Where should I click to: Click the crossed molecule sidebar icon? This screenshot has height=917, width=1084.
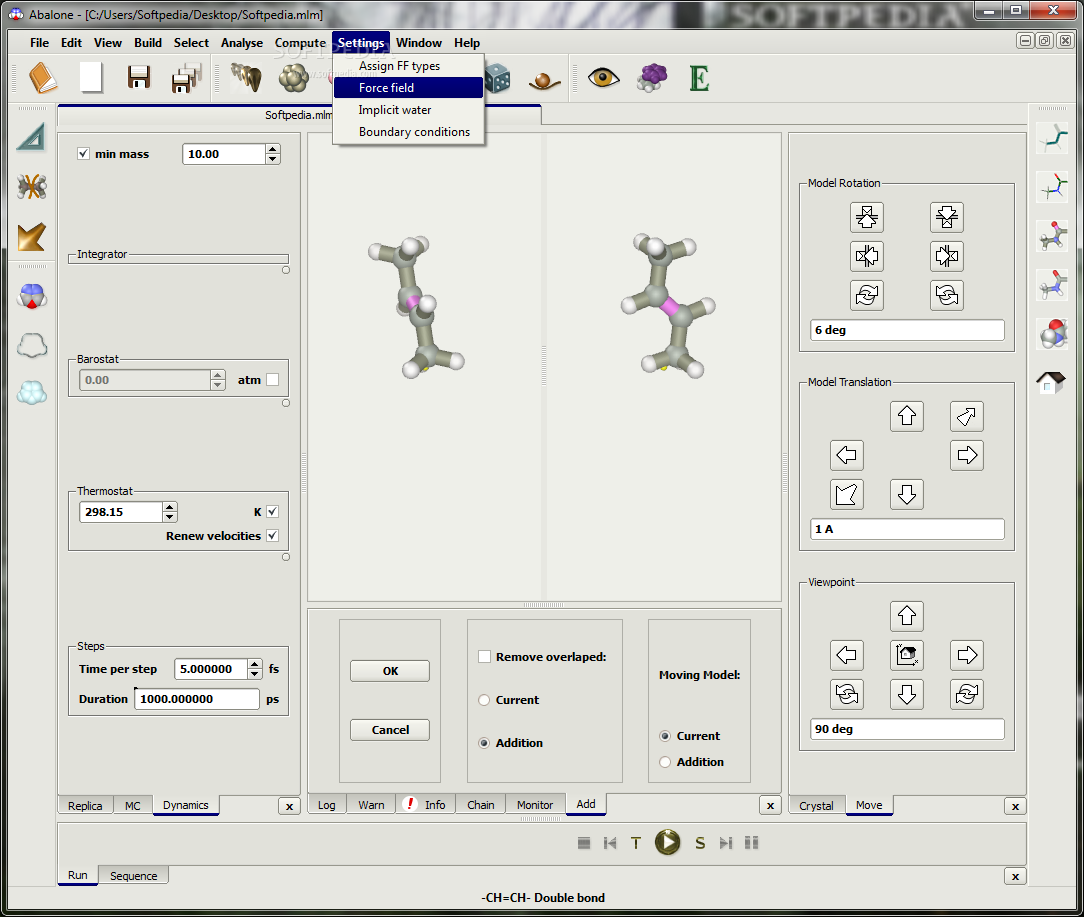click(x=32, y=187)
